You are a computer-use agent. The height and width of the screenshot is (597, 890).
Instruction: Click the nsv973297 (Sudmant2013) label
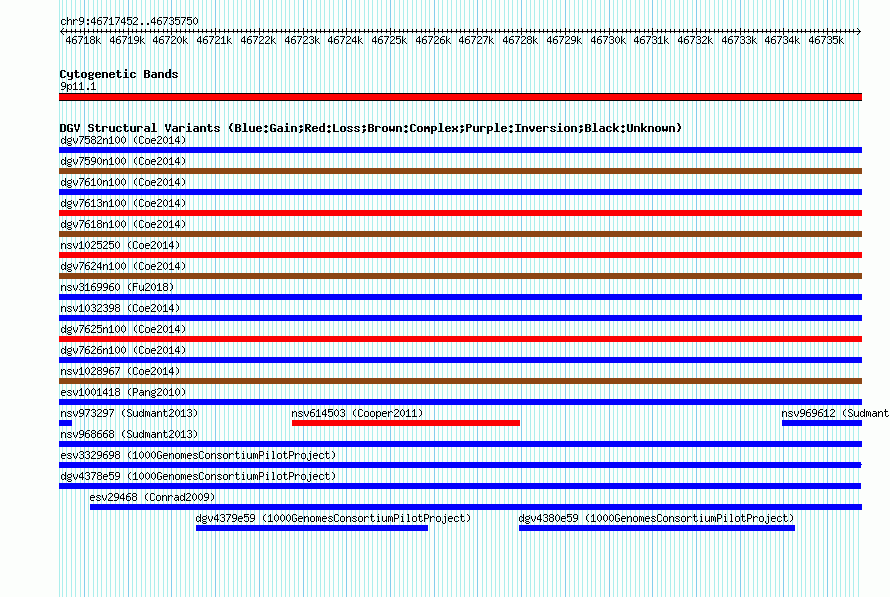point(129,413)
